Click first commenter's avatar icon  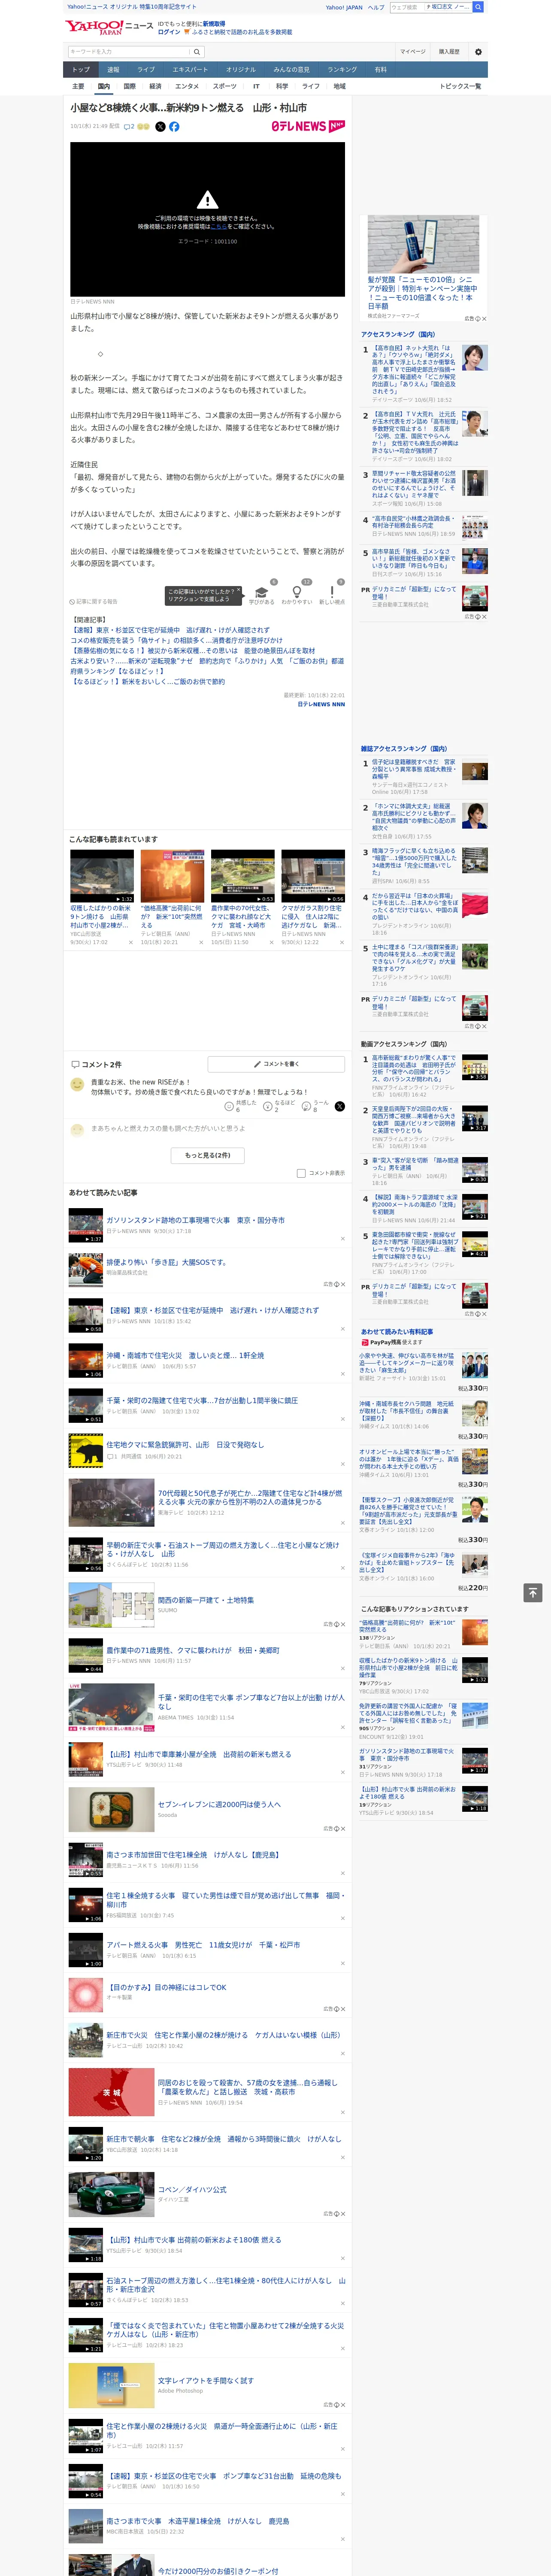77,1084
